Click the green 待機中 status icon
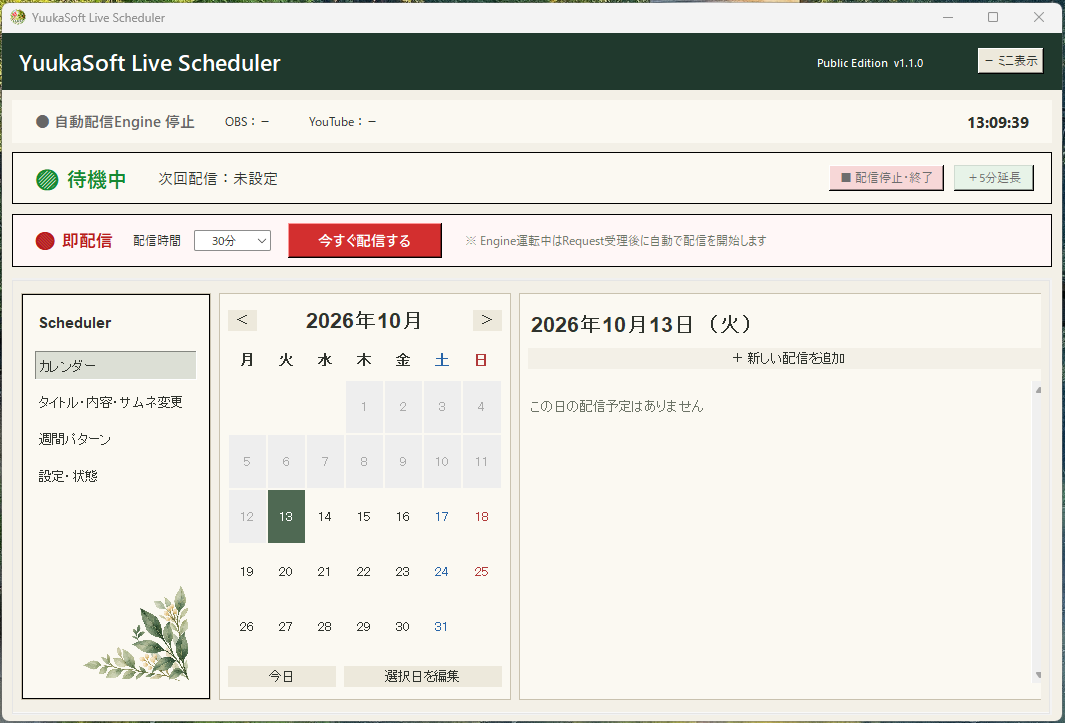Image resolution: width=1065 pixels, height=723 pixels. pyautogui.click(x=47, y=179)
